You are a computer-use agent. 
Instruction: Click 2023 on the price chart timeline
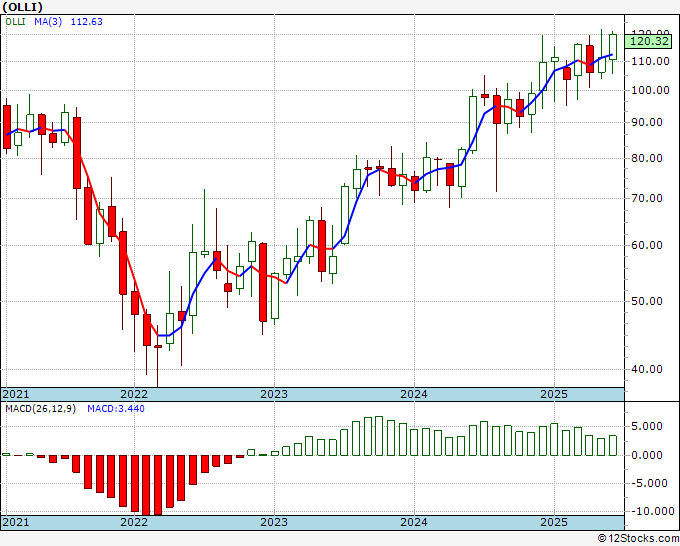[274, 394]
